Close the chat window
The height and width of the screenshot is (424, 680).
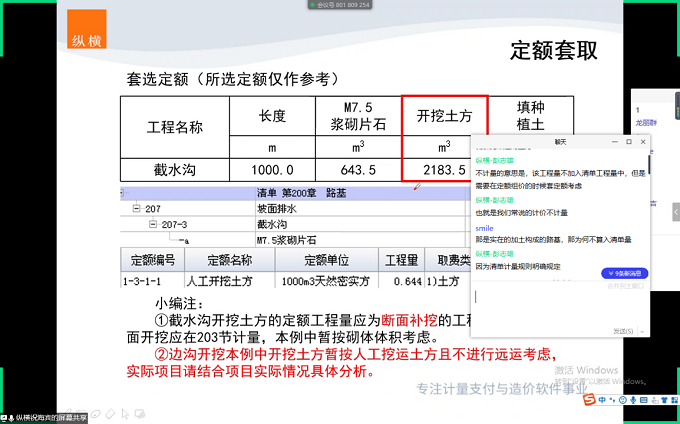[x=642, y=142]
